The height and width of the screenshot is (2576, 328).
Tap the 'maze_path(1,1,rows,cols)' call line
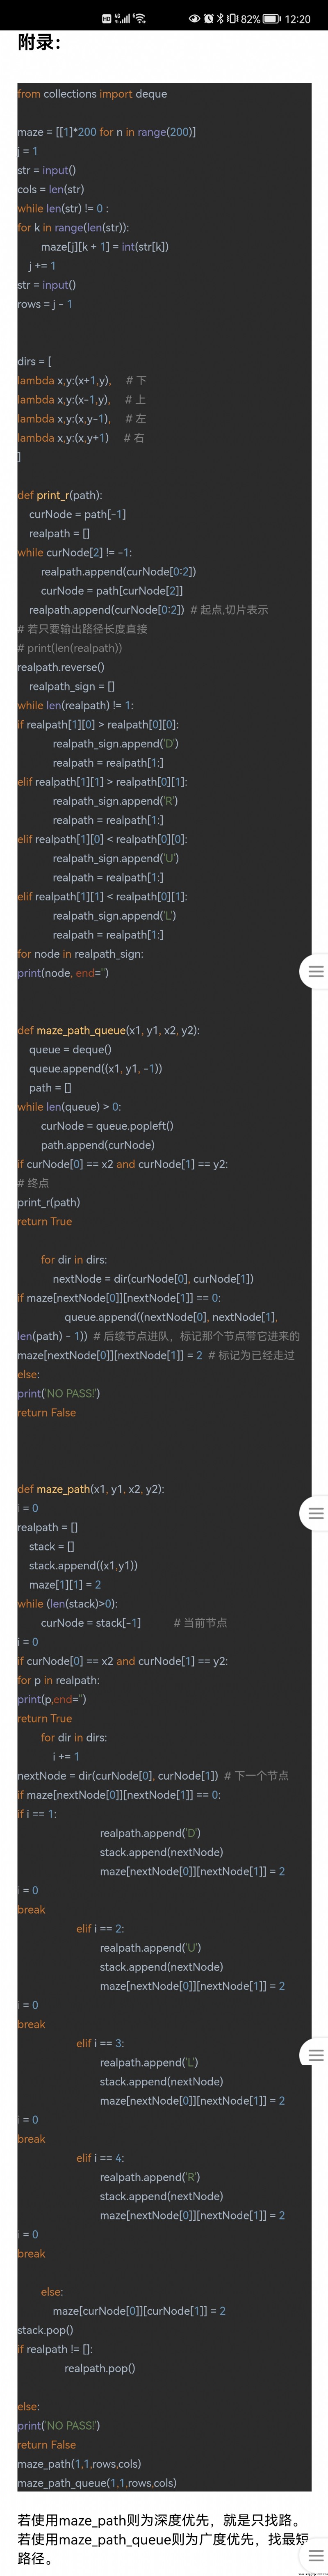[x=79, y=2463]
